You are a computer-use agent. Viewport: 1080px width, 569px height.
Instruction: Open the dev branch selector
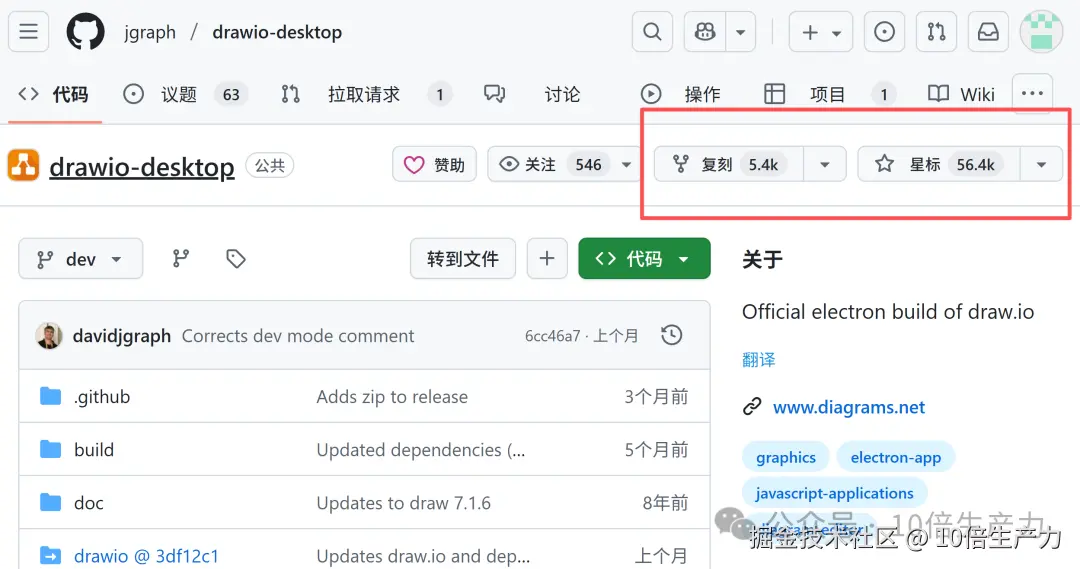pos(81,259)
